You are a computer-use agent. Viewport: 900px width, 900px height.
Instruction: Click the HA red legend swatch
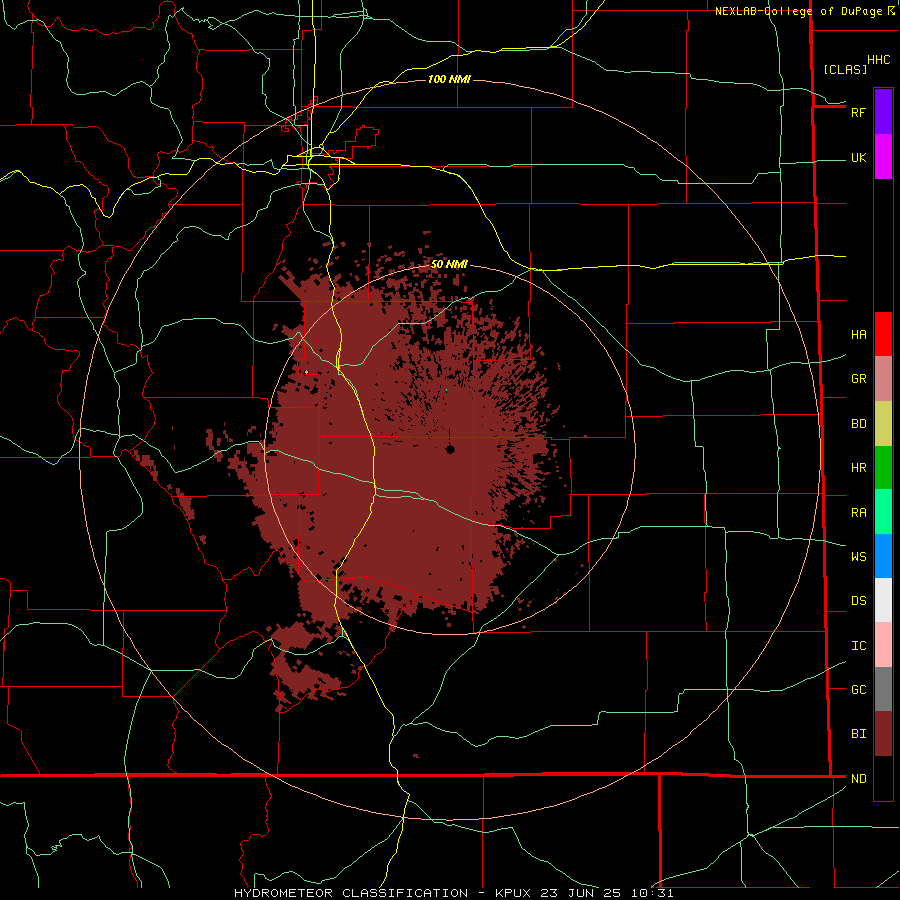883,334
